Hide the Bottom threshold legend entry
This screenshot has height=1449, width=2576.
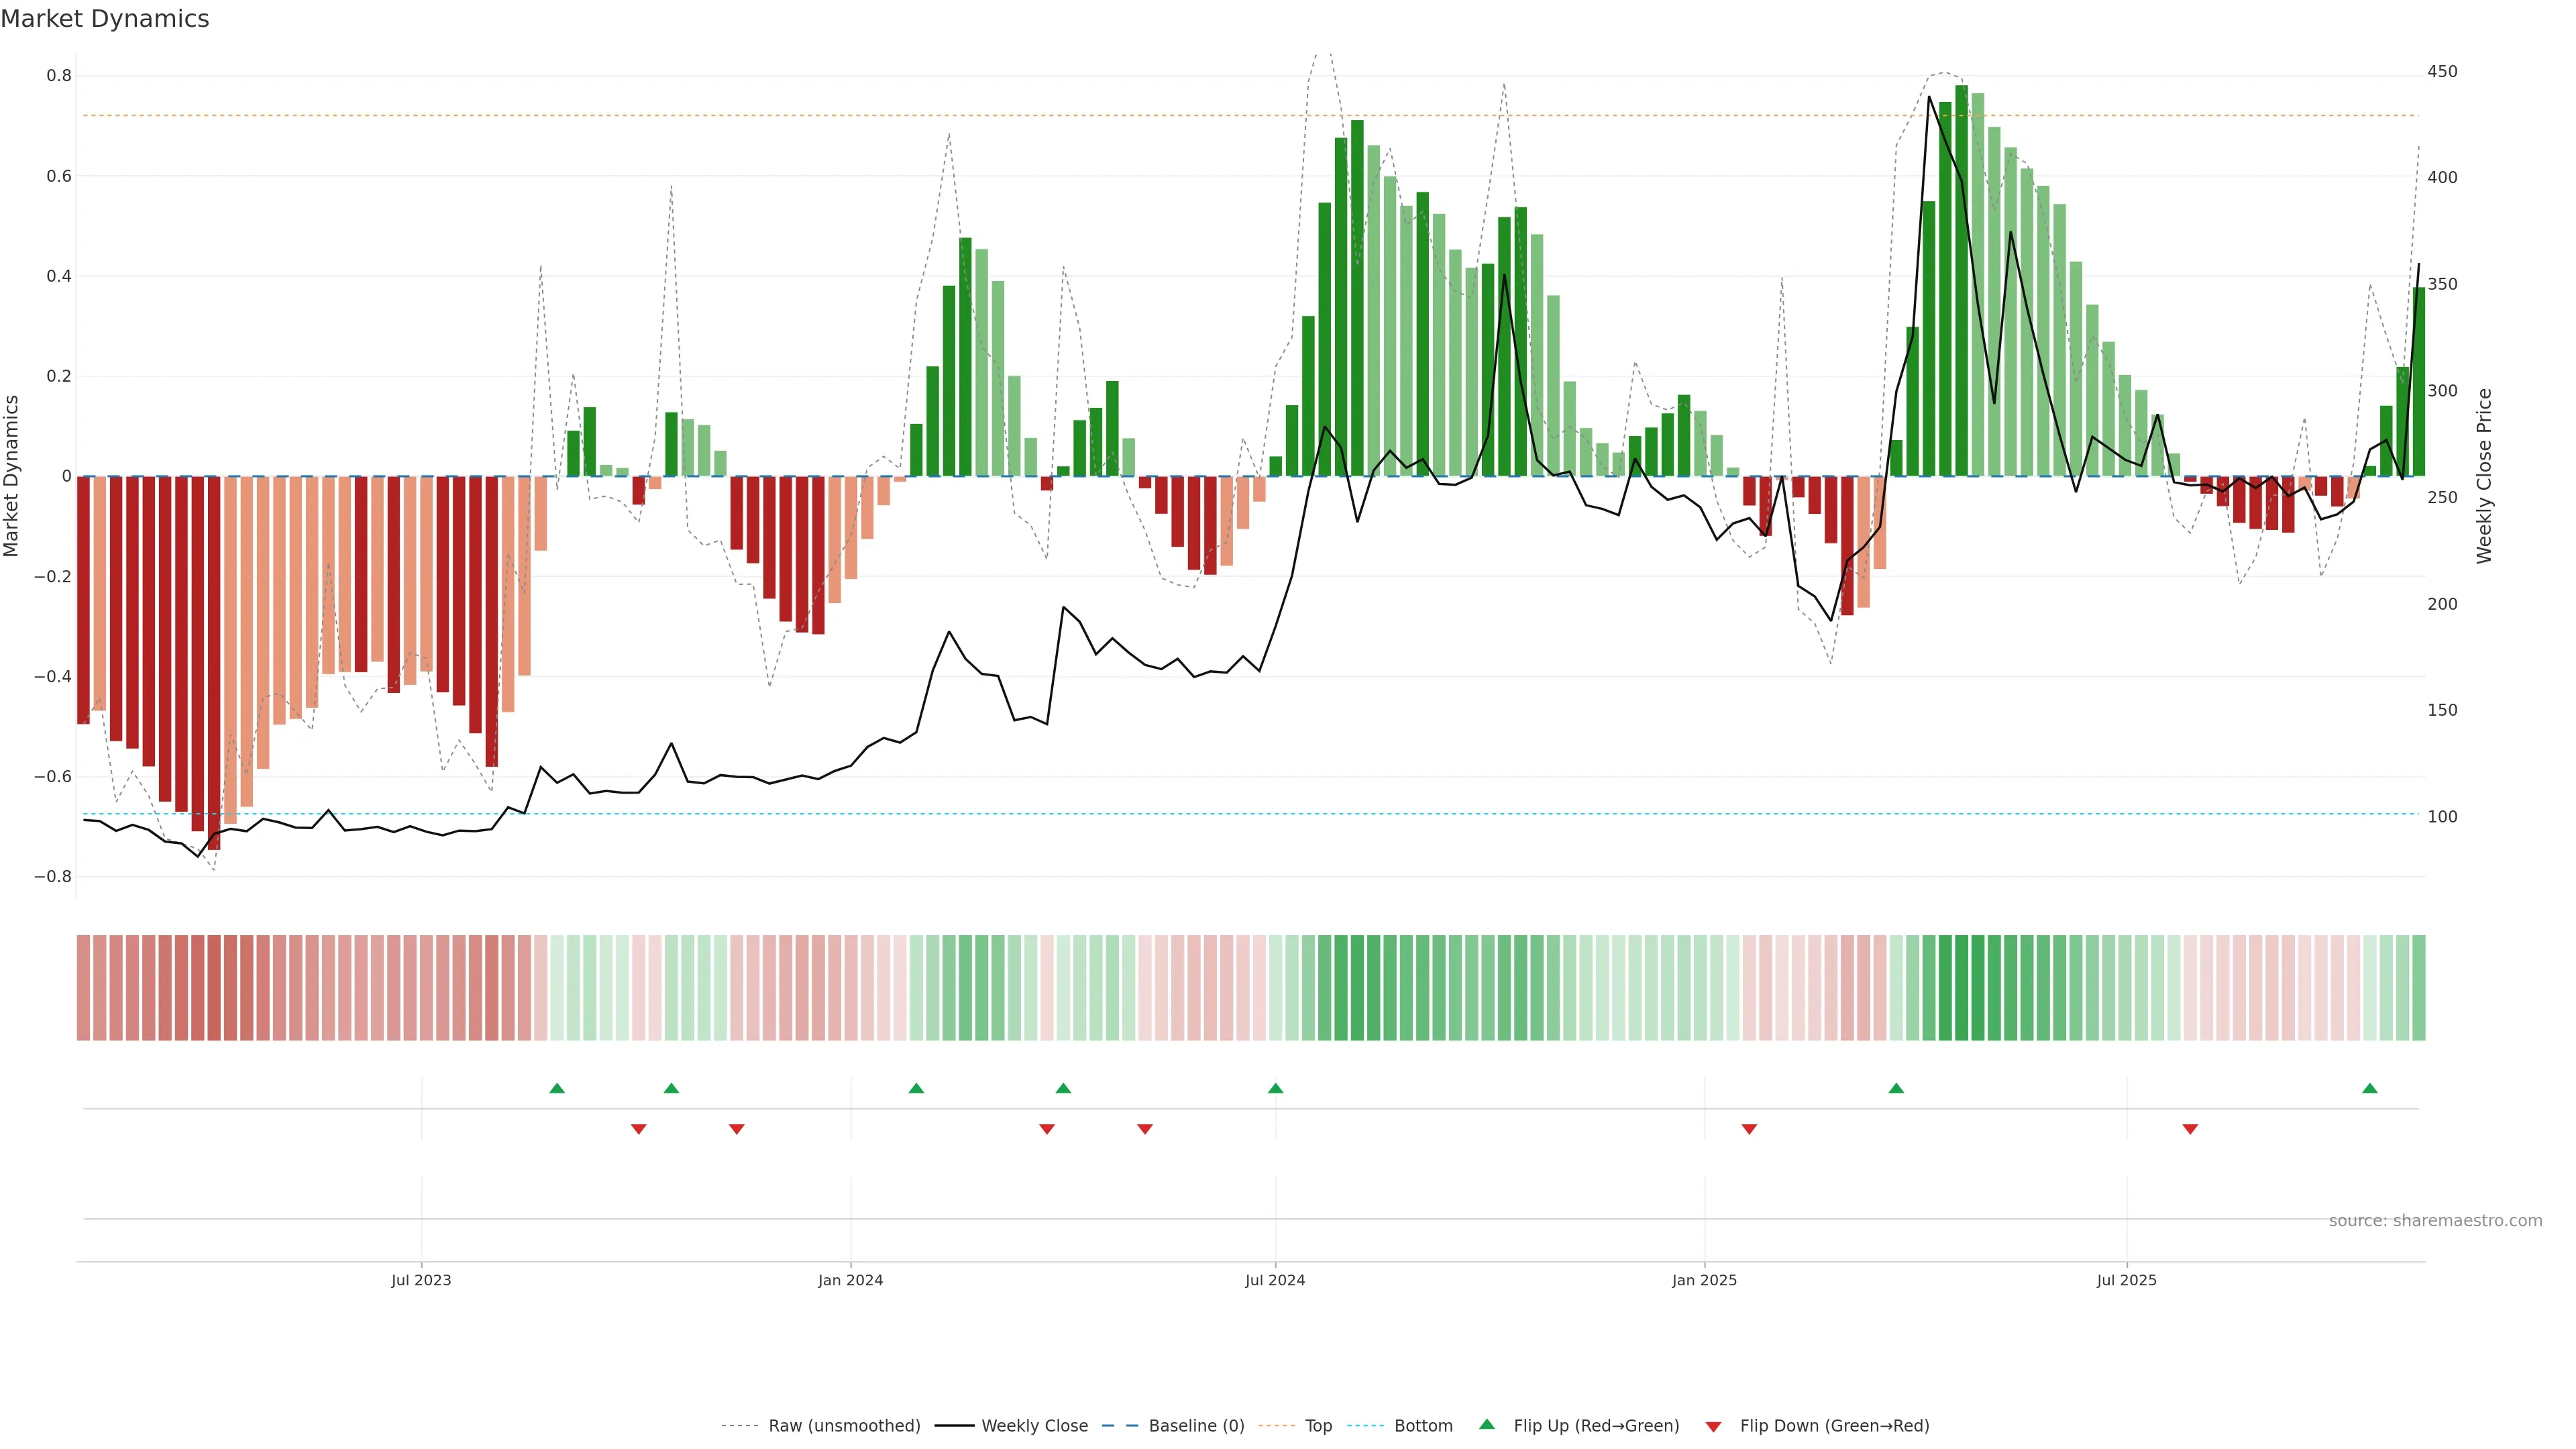click(1423, 1426)
